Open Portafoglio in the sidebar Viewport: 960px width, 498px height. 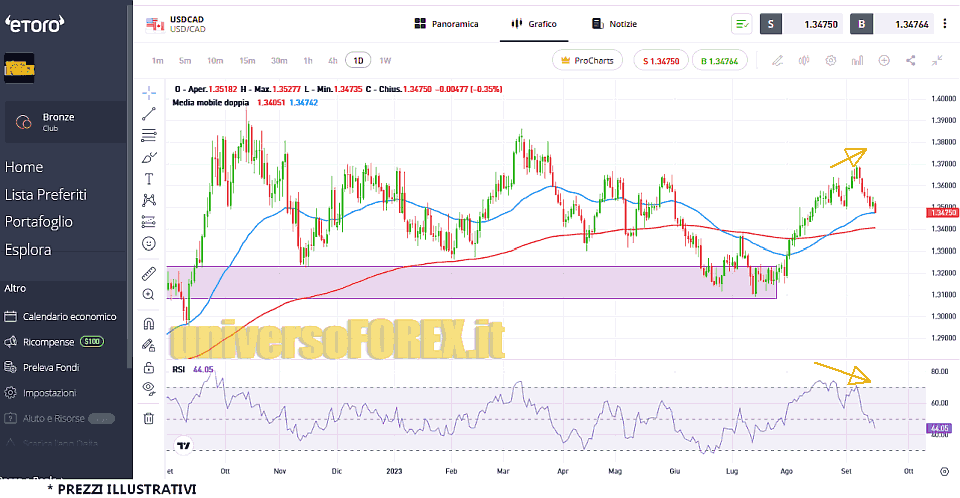pyautogui.click(x=38, y=222)
